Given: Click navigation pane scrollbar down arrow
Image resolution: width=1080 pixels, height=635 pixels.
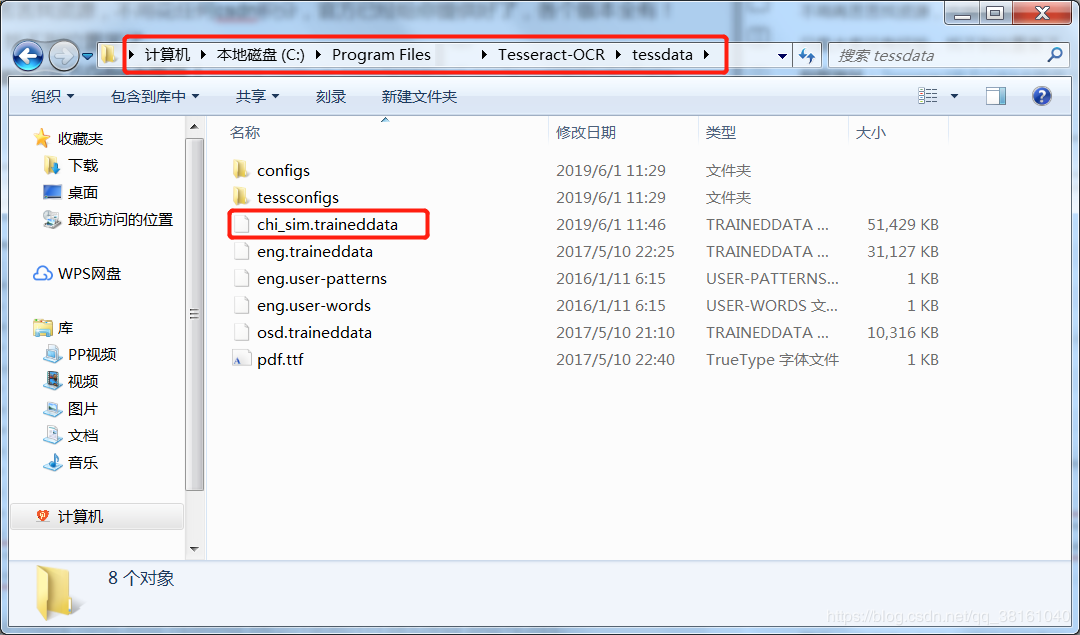Looking at the screenshot, I should pyautogui.click(x=194, y=549).
